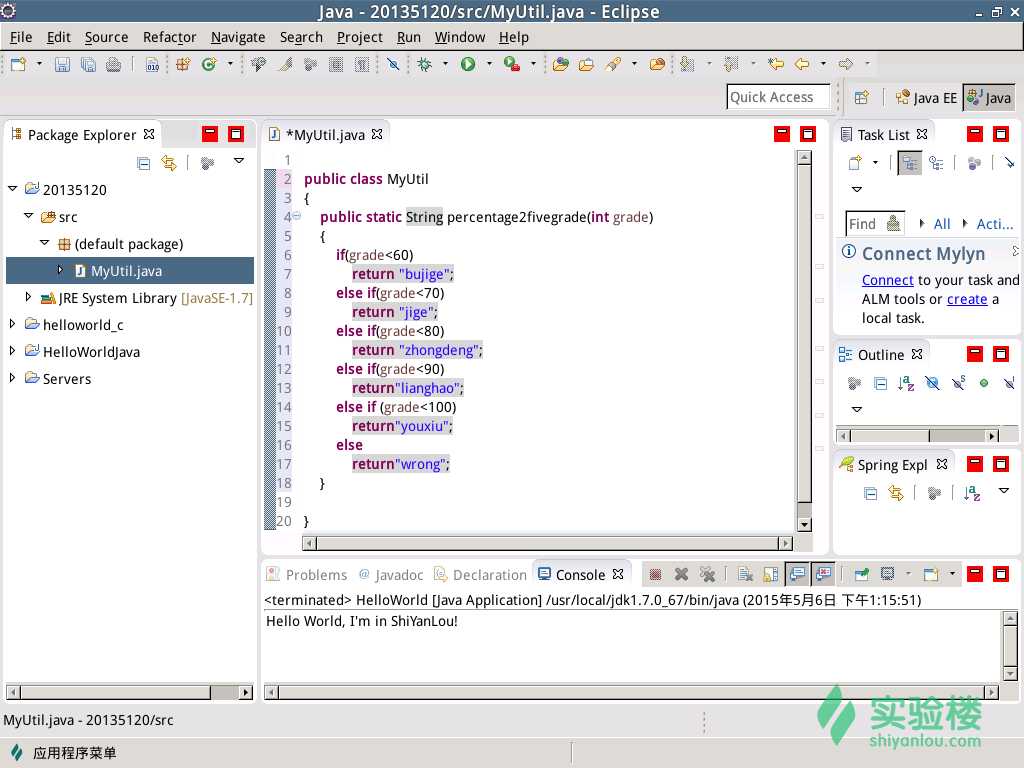This screenshot has width=1024, height=768.
Task: Click the Run External Tools icon
Action: [x=512, y=64]
